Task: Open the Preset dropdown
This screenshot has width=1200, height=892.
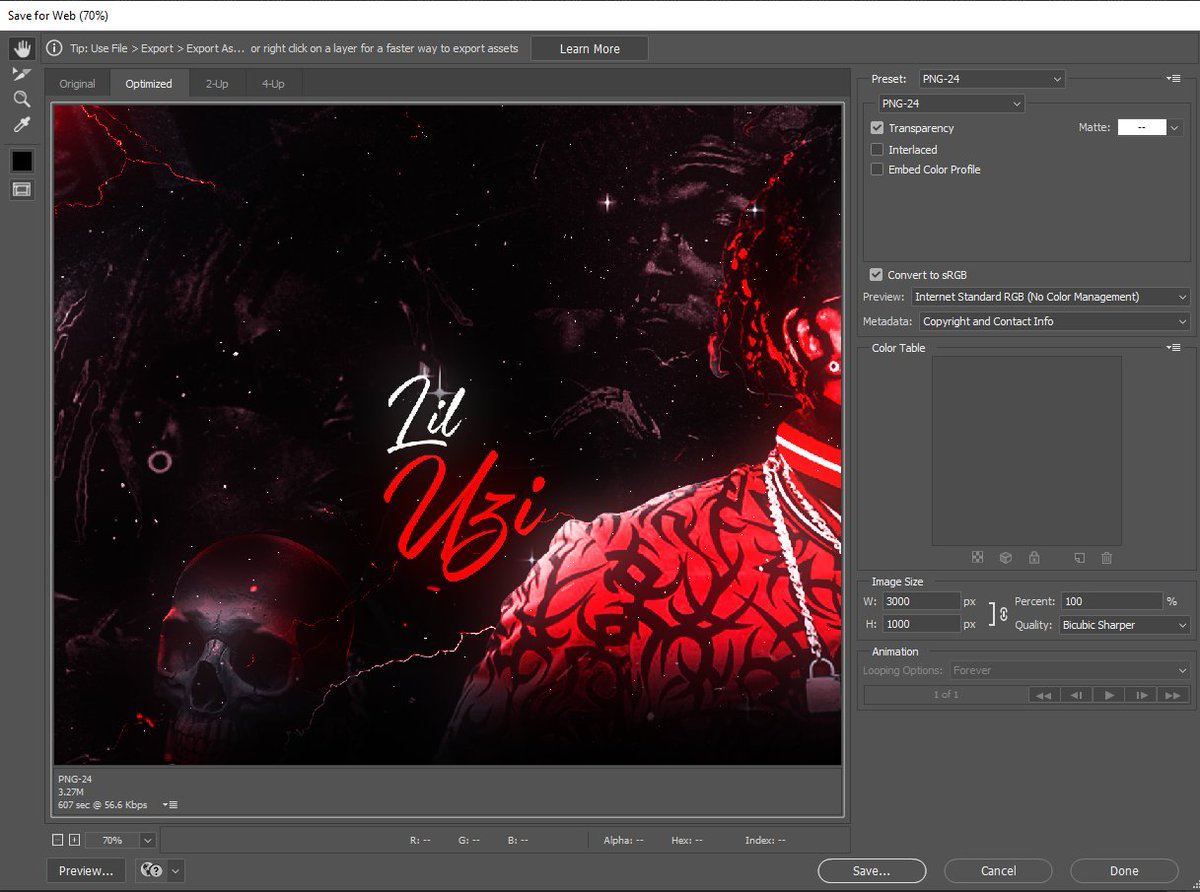Action: click(x=992, y=78)
